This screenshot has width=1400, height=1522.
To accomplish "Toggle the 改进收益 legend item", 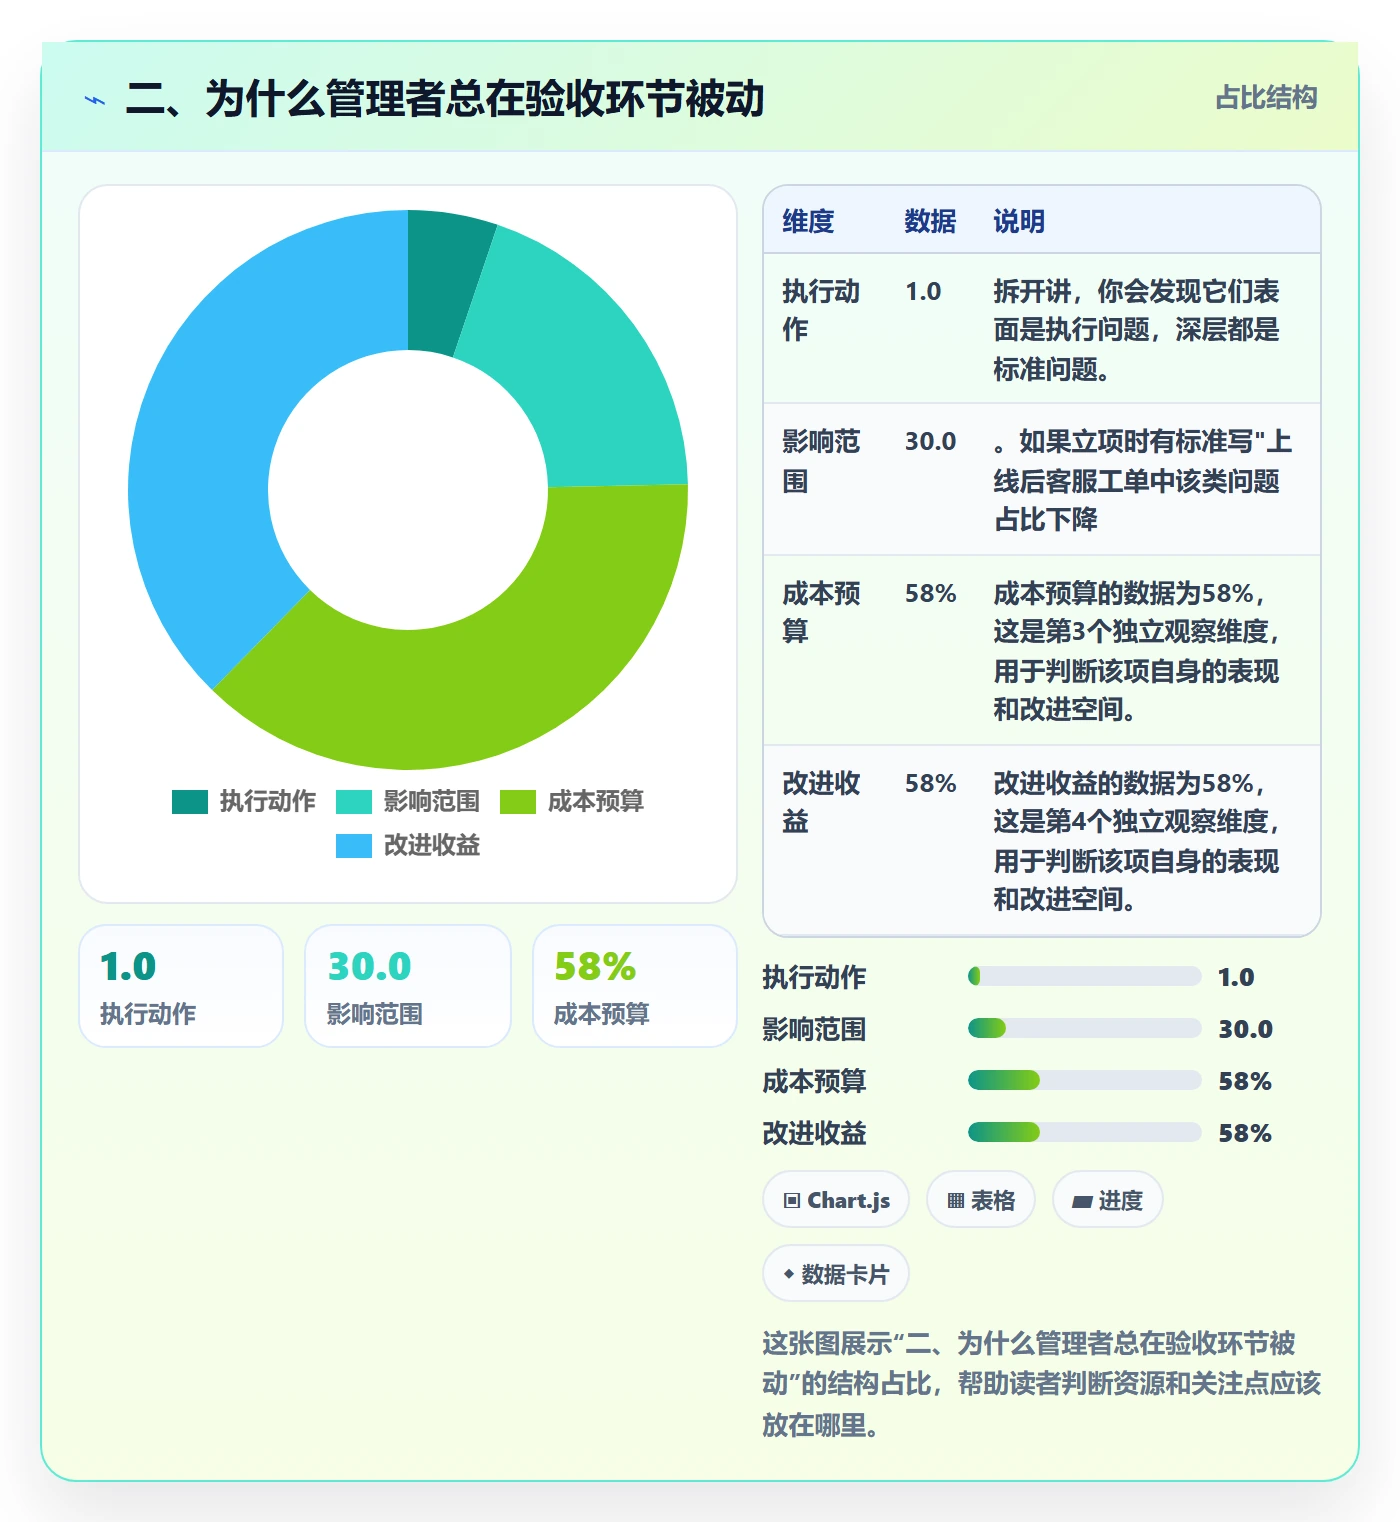I will click(407, 846).
